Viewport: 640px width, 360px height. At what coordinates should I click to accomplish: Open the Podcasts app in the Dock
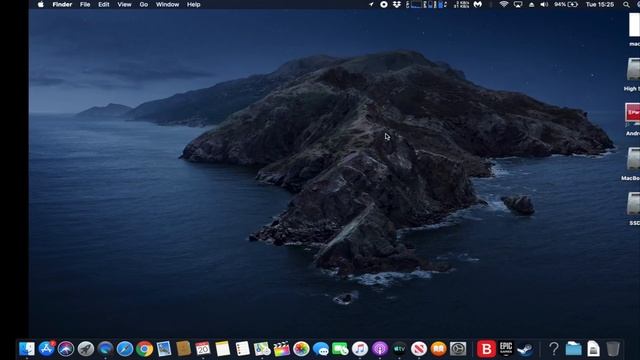tap(380, 349)
